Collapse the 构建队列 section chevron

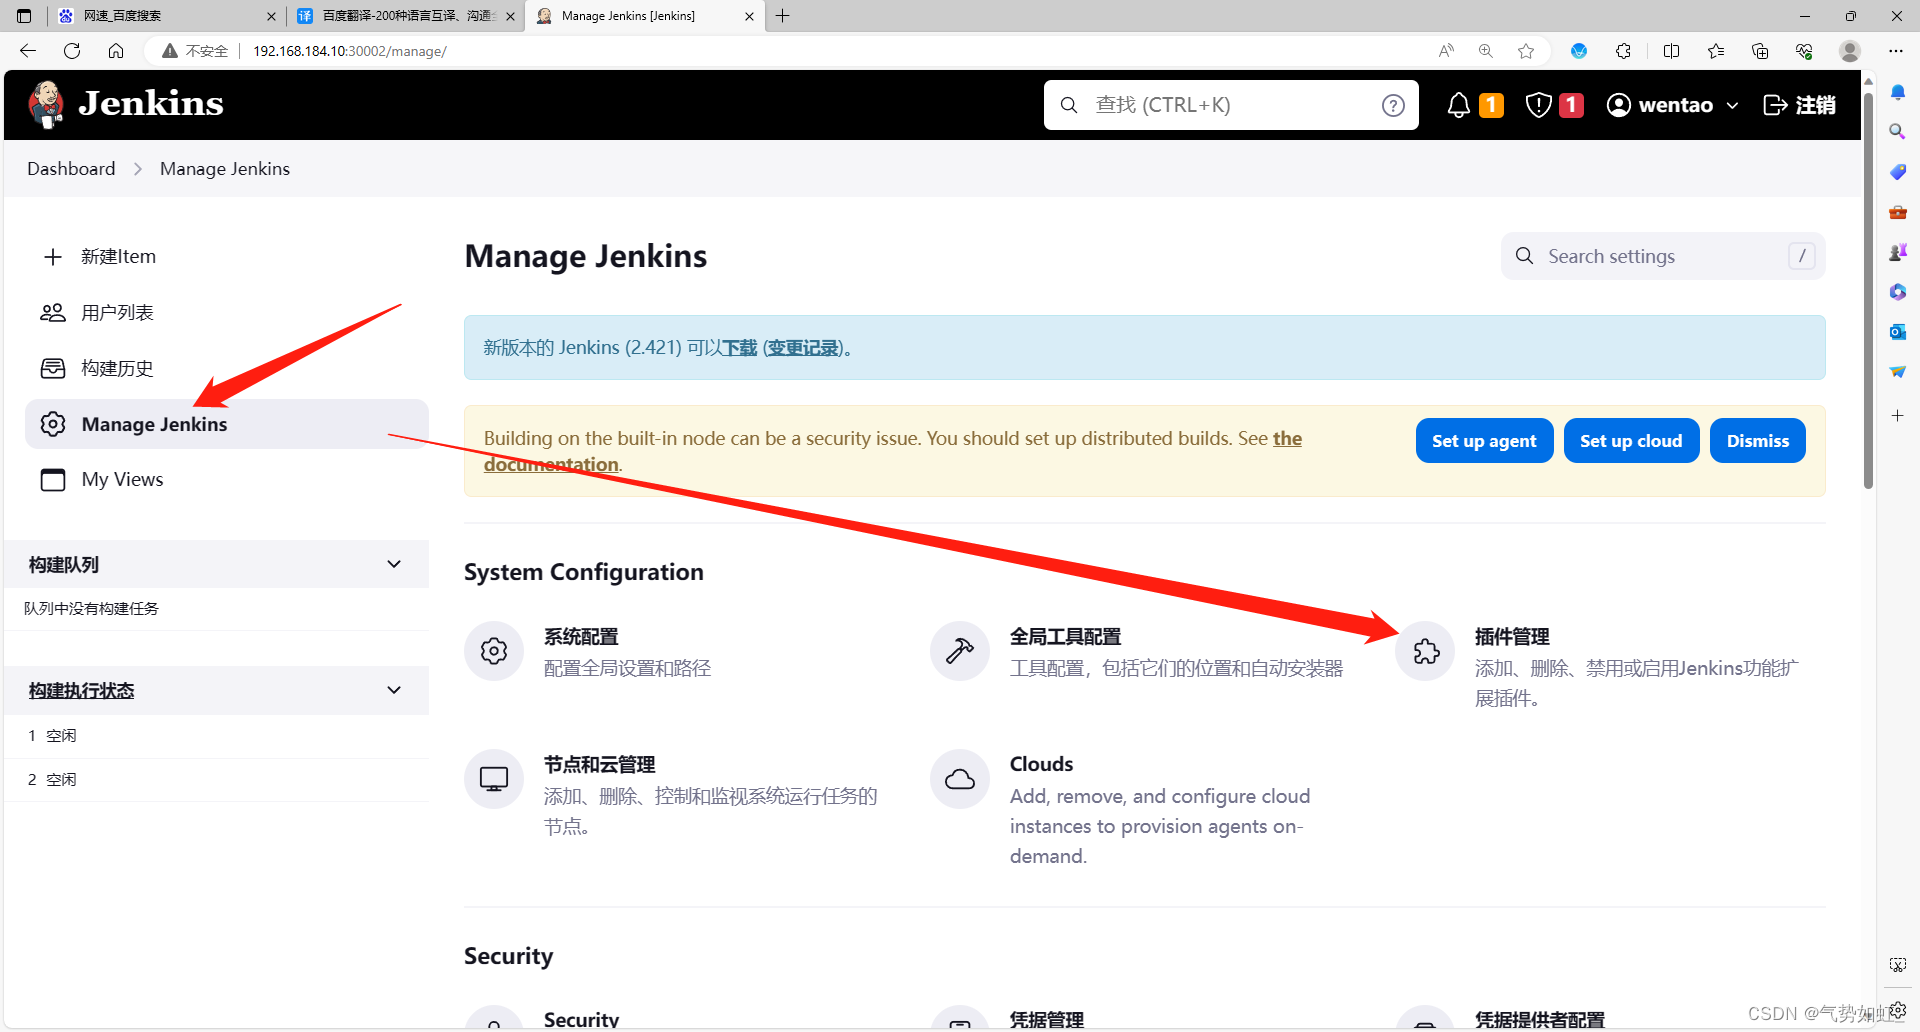click(394, 564)
